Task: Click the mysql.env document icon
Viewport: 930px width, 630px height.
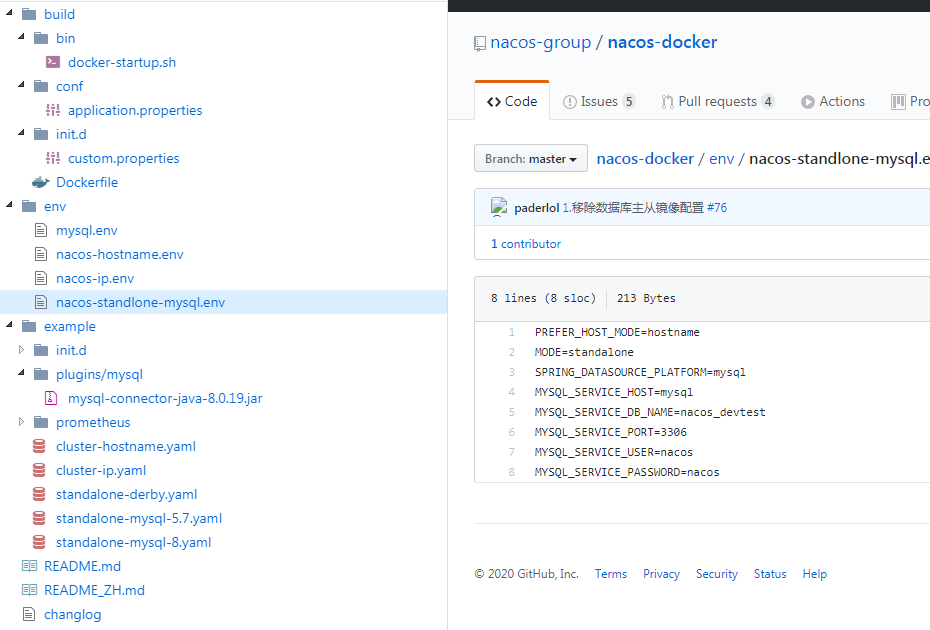Action: 40,230
